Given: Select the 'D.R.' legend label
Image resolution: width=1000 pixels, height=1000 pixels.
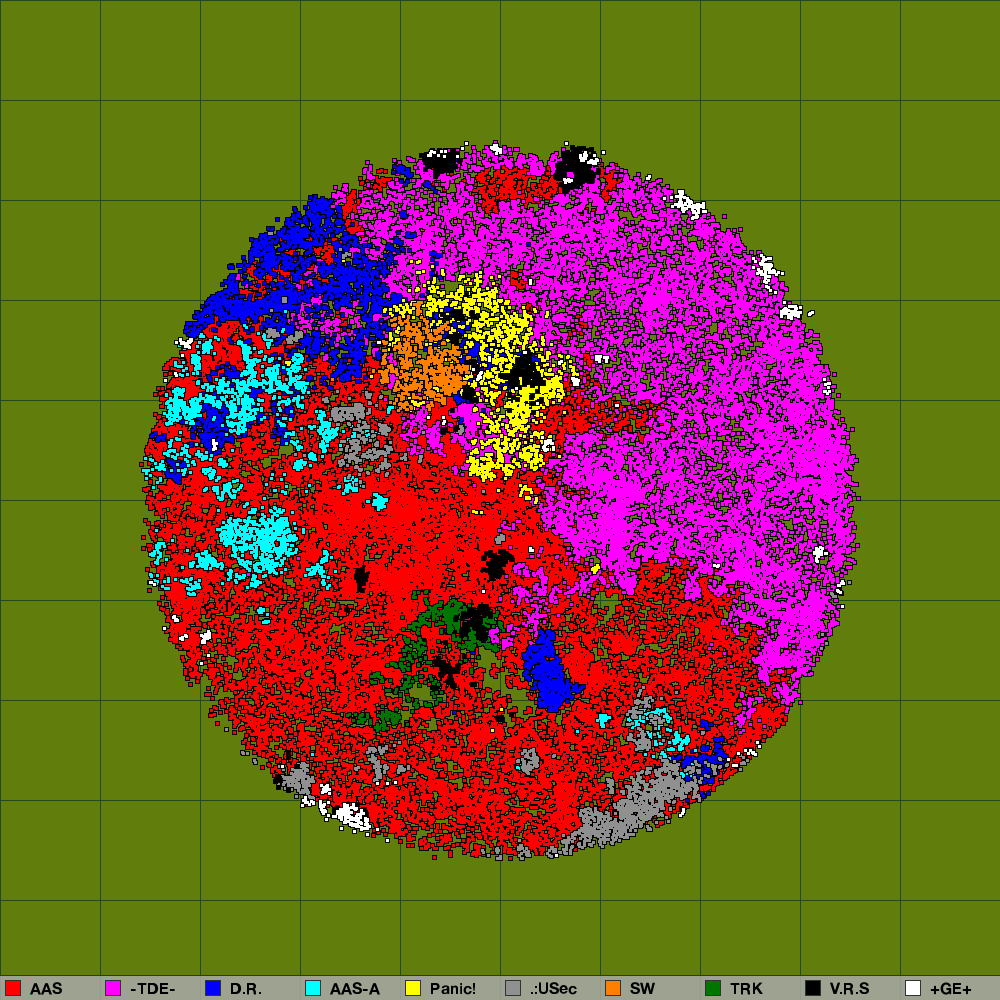Looking at the screenshot, I should point(246,989).
